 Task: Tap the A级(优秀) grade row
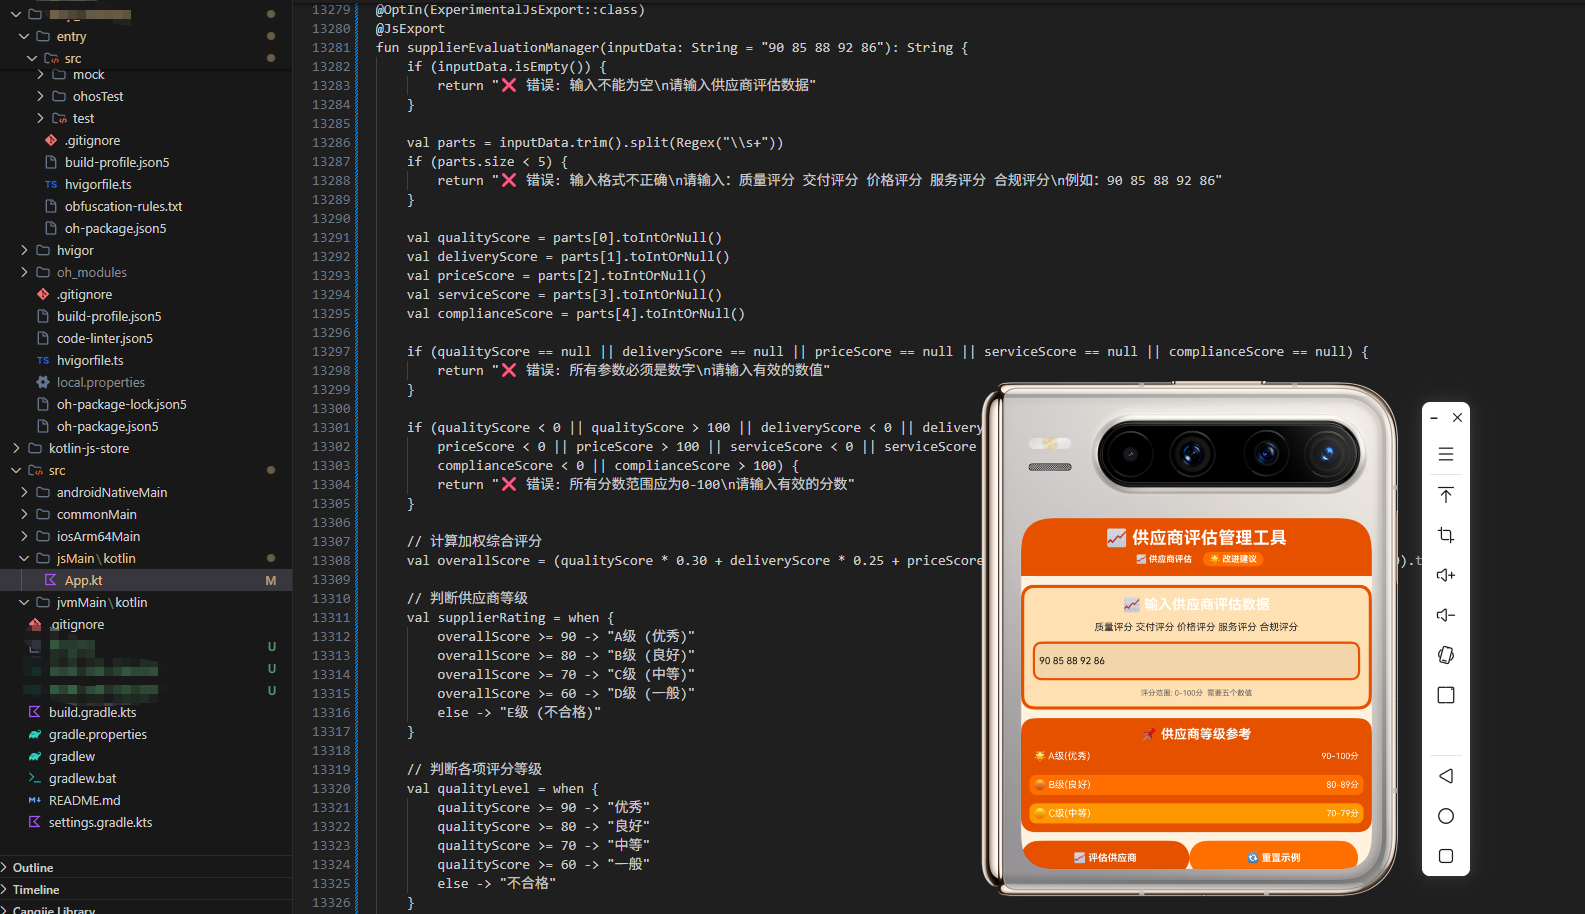click(1196, 756)
